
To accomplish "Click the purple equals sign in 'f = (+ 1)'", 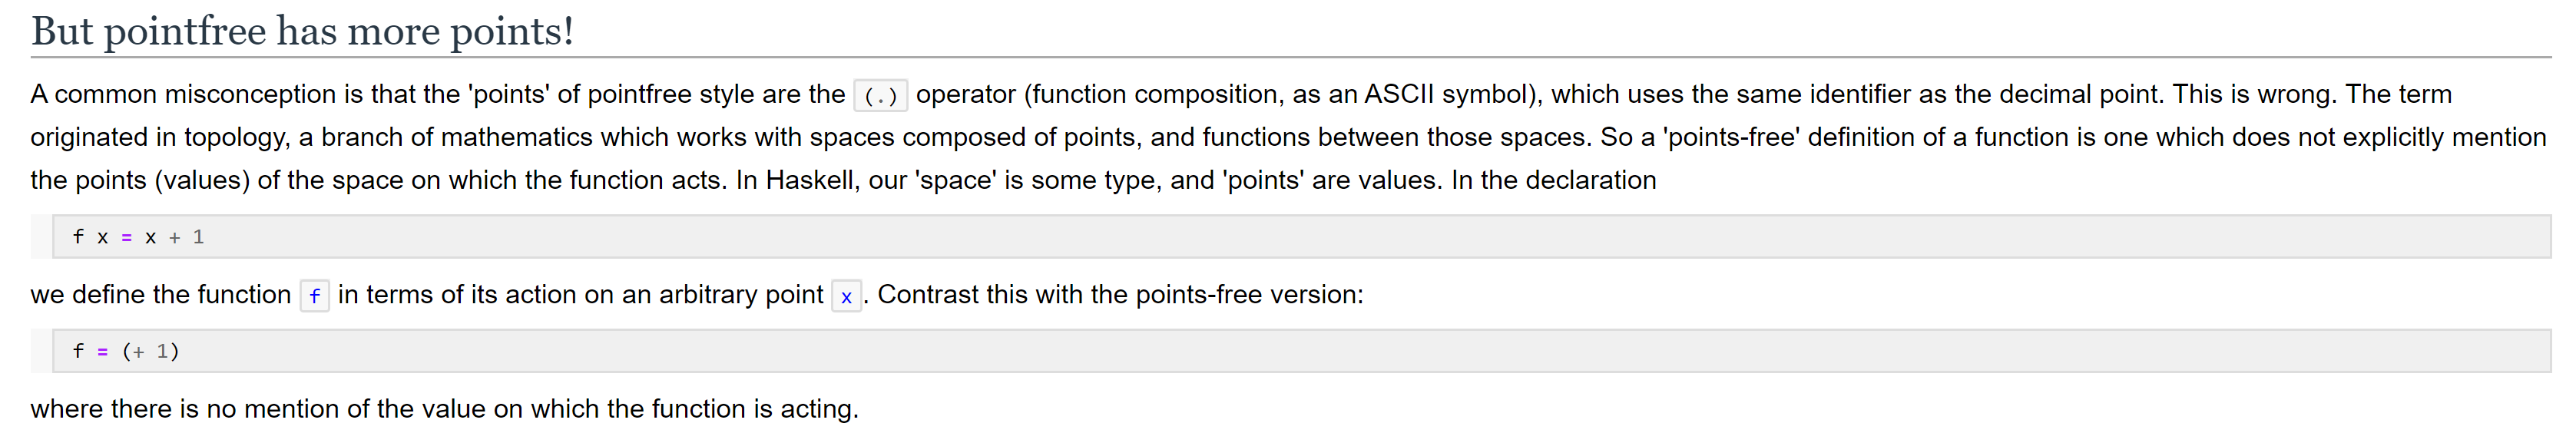I will pos(103,352).
